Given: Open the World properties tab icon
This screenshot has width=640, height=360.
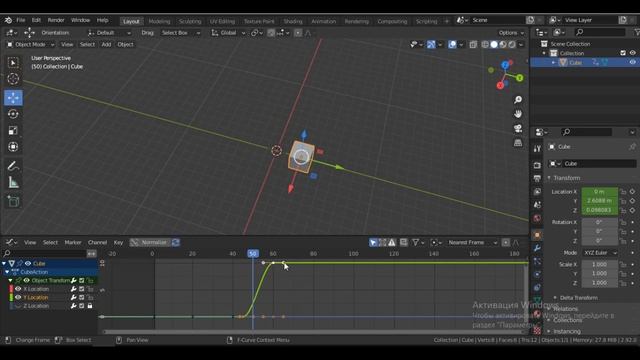Looking at the screenshot, I should [537, 218].
